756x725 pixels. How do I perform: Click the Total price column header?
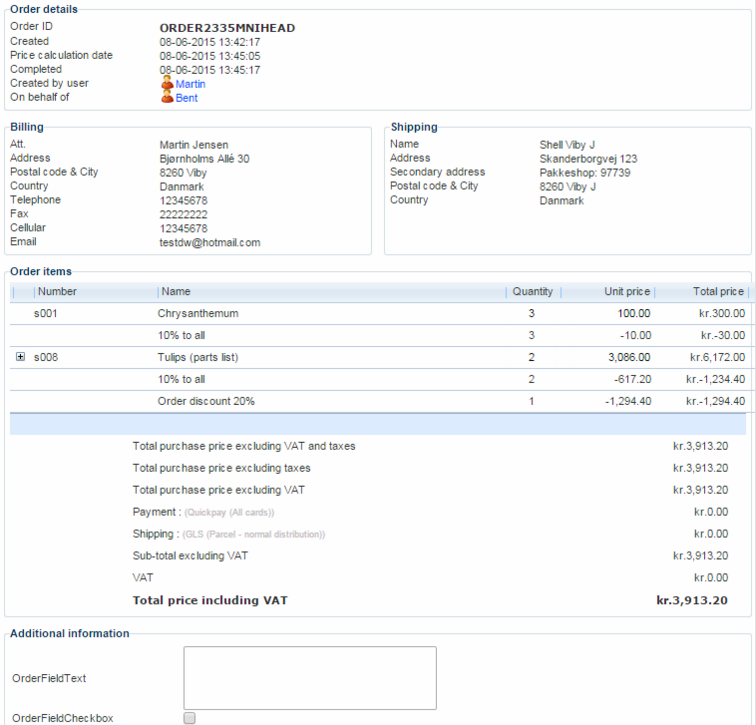pos(718,292)
